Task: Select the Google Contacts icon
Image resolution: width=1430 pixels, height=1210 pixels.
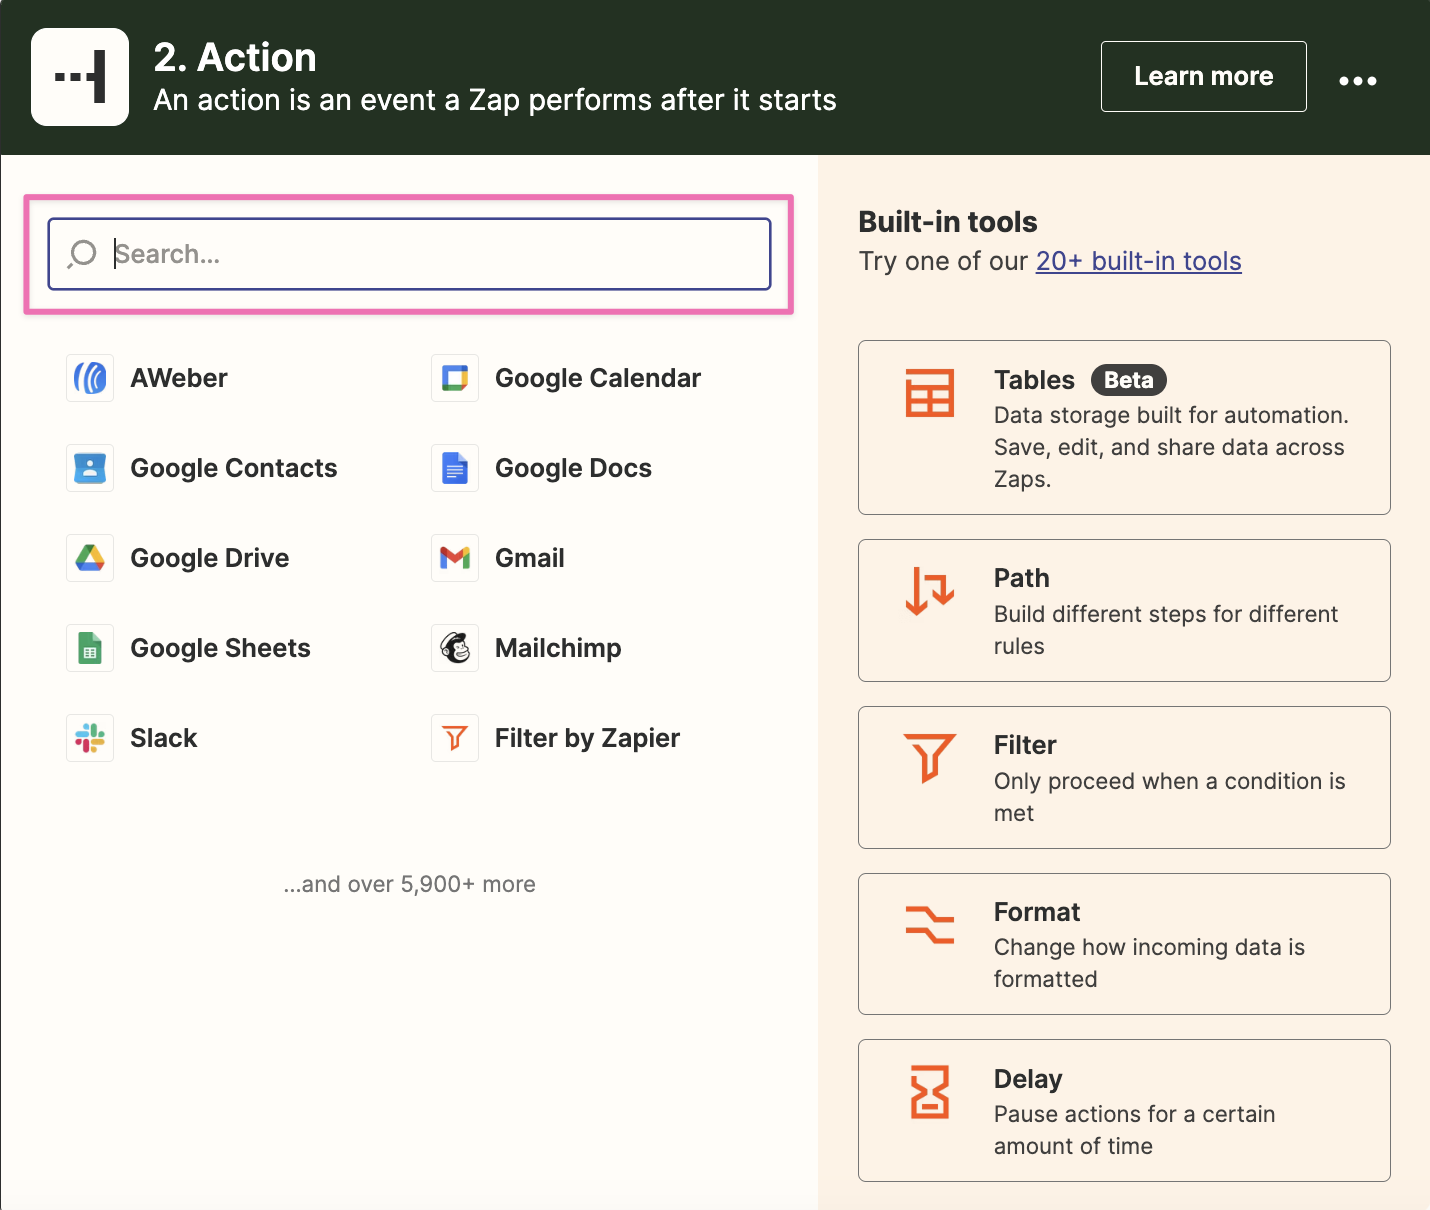Action: click(90, 468)
